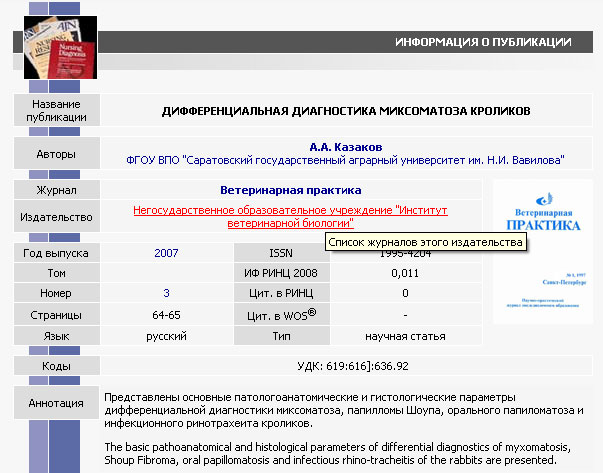Click the impact factor value 0,011

pos(404,273)
